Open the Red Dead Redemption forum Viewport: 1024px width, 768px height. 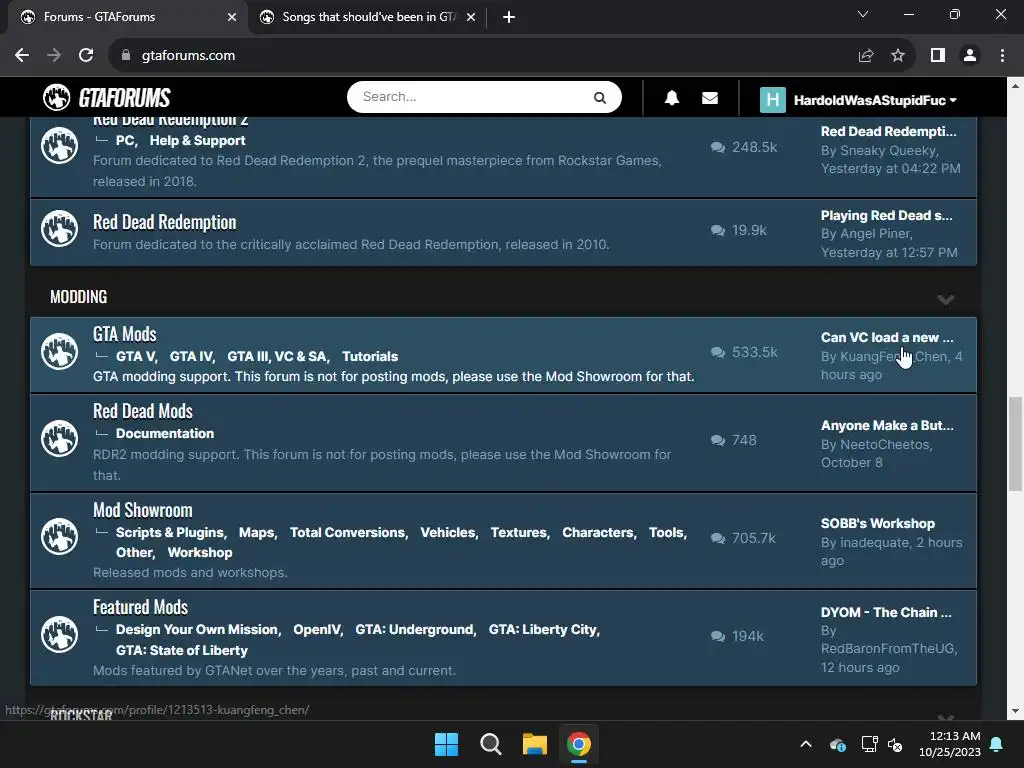tap(165, 222)
